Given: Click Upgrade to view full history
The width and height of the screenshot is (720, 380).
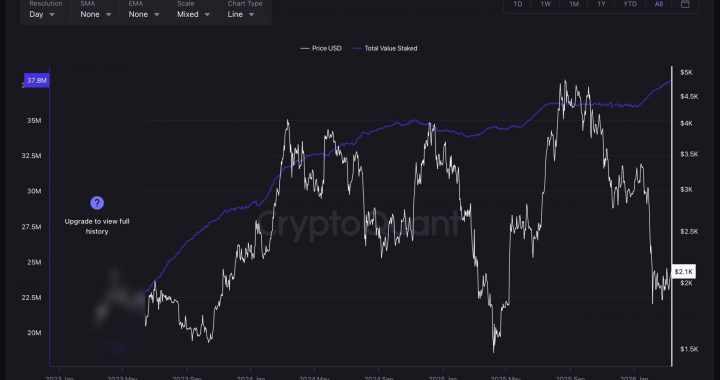Looking at the screenshot, I should click(97, 226).
